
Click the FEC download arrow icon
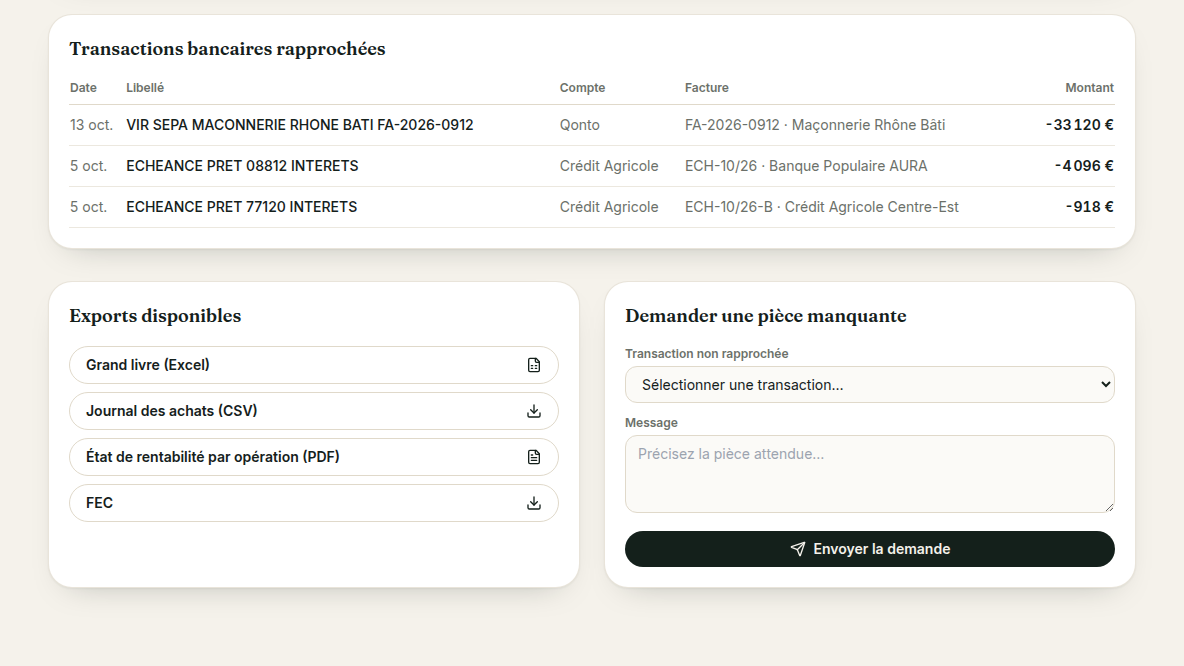pos(534,504)
